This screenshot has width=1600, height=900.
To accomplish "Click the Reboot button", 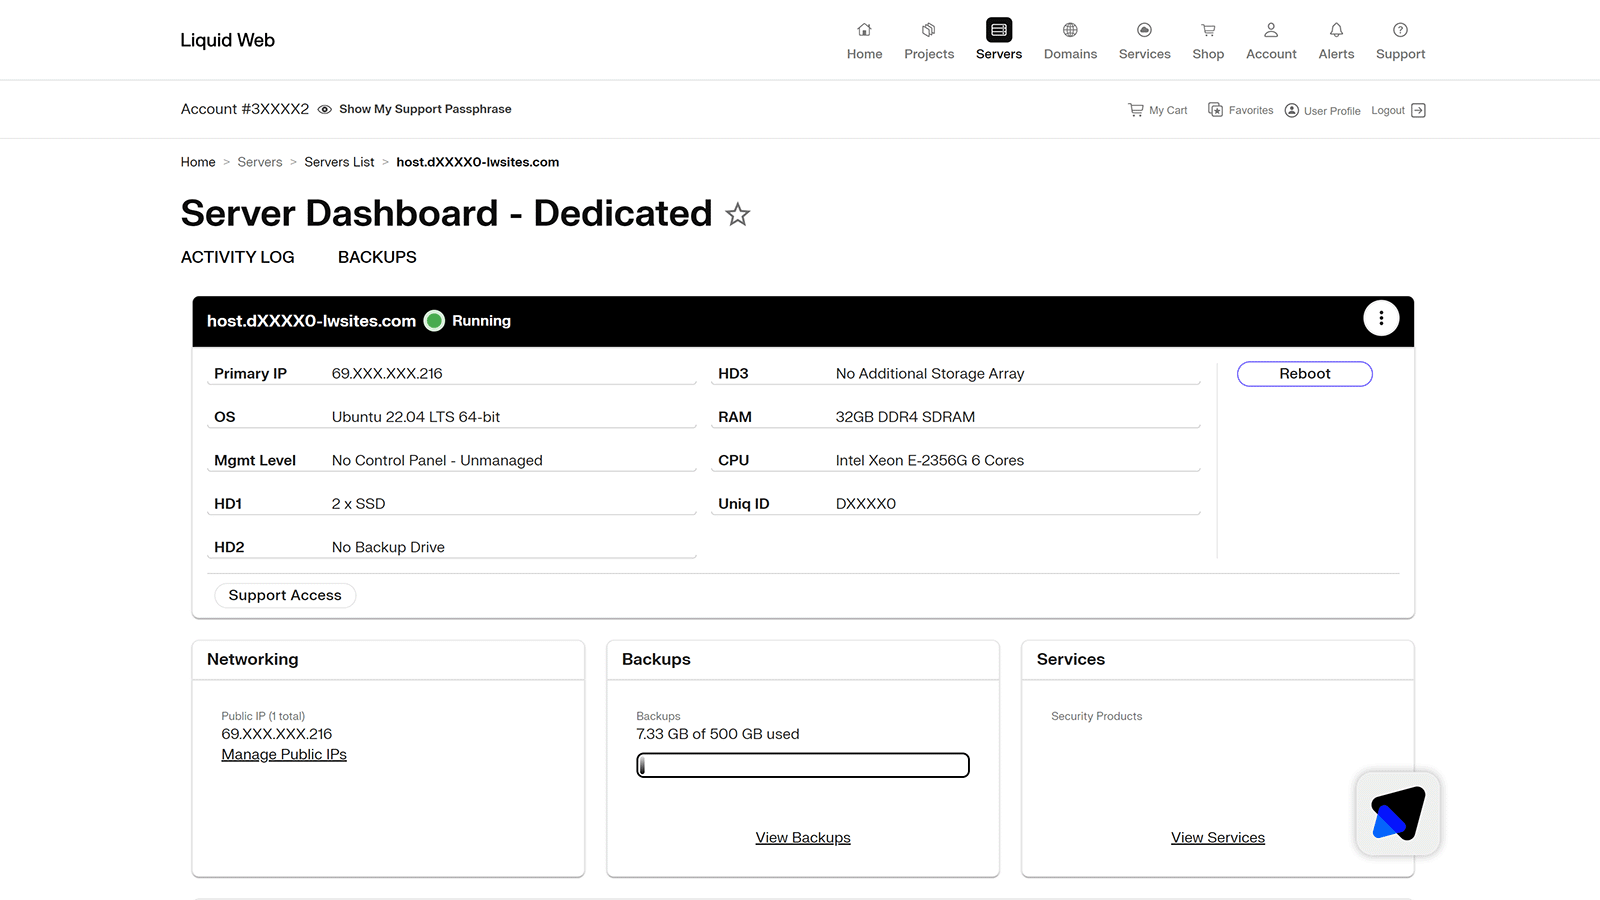I will [x=1304, y=374].
